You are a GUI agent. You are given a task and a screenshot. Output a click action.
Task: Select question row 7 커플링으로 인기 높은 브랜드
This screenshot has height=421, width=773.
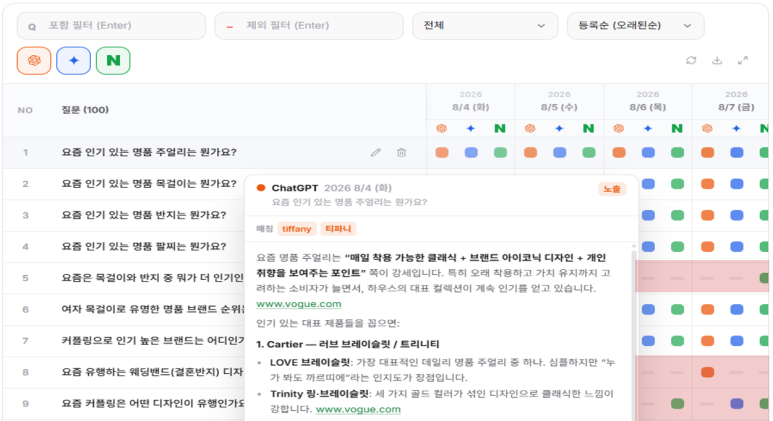(x=152, y=341)
